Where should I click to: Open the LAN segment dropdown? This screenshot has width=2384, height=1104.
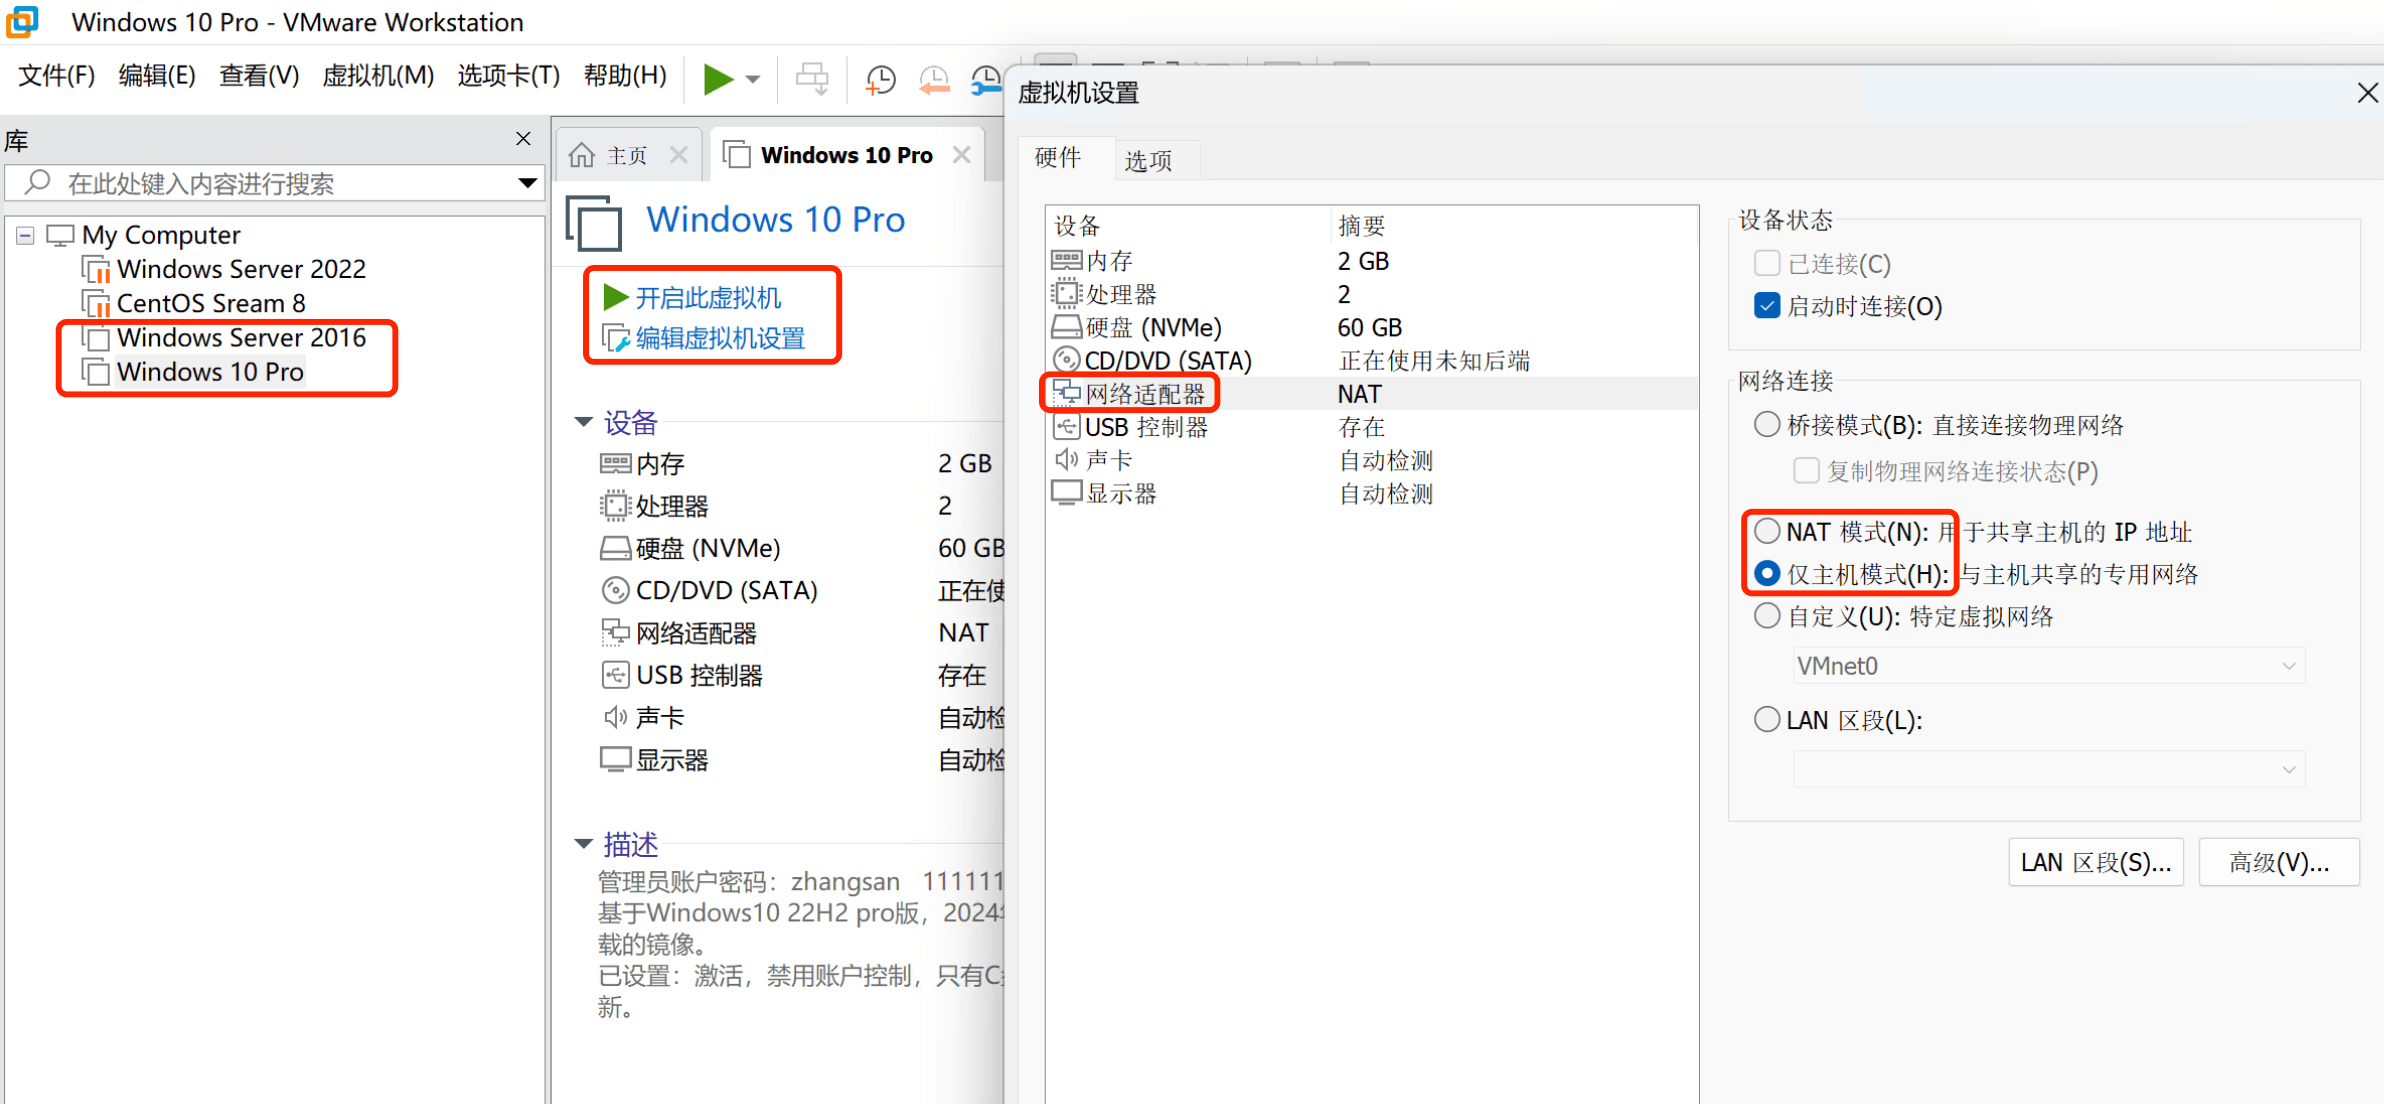pyautogui.click(x=2049, y=769)
